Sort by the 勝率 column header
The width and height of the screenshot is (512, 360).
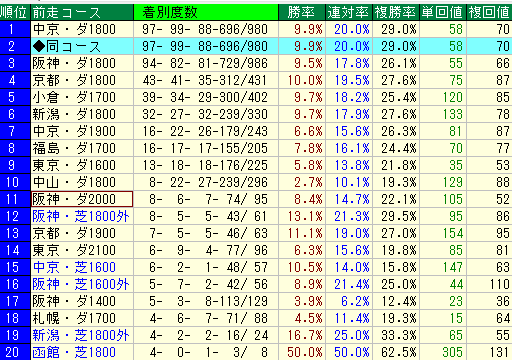302,12
